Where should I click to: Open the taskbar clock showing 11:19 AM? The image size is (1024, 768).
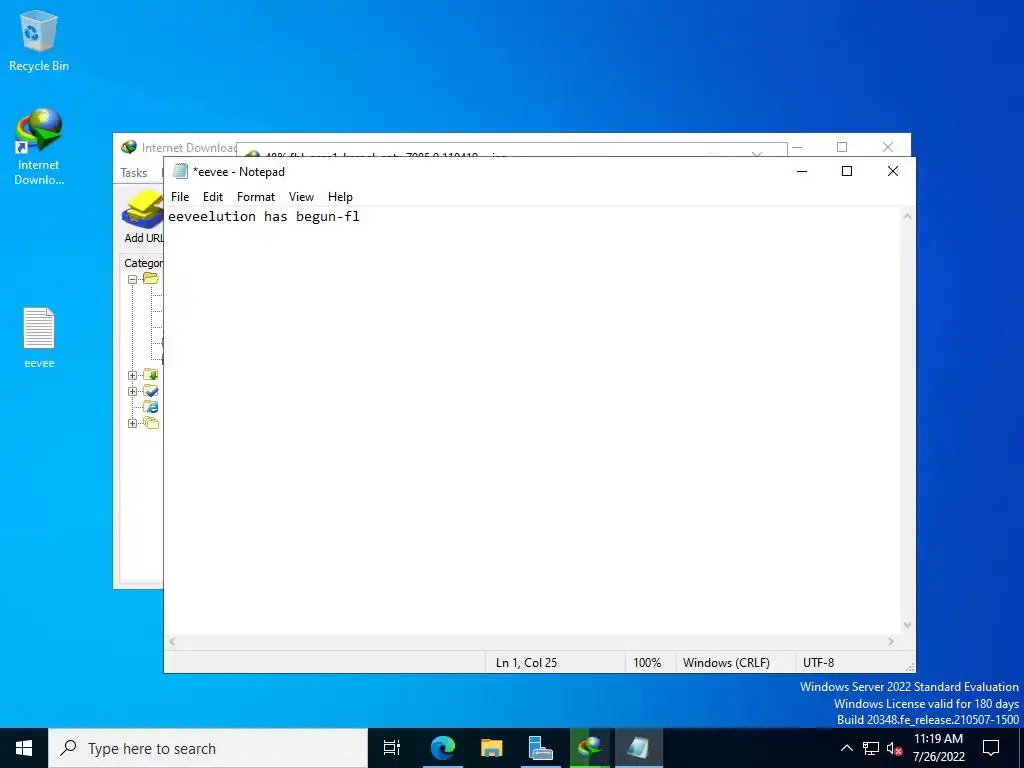938,748
